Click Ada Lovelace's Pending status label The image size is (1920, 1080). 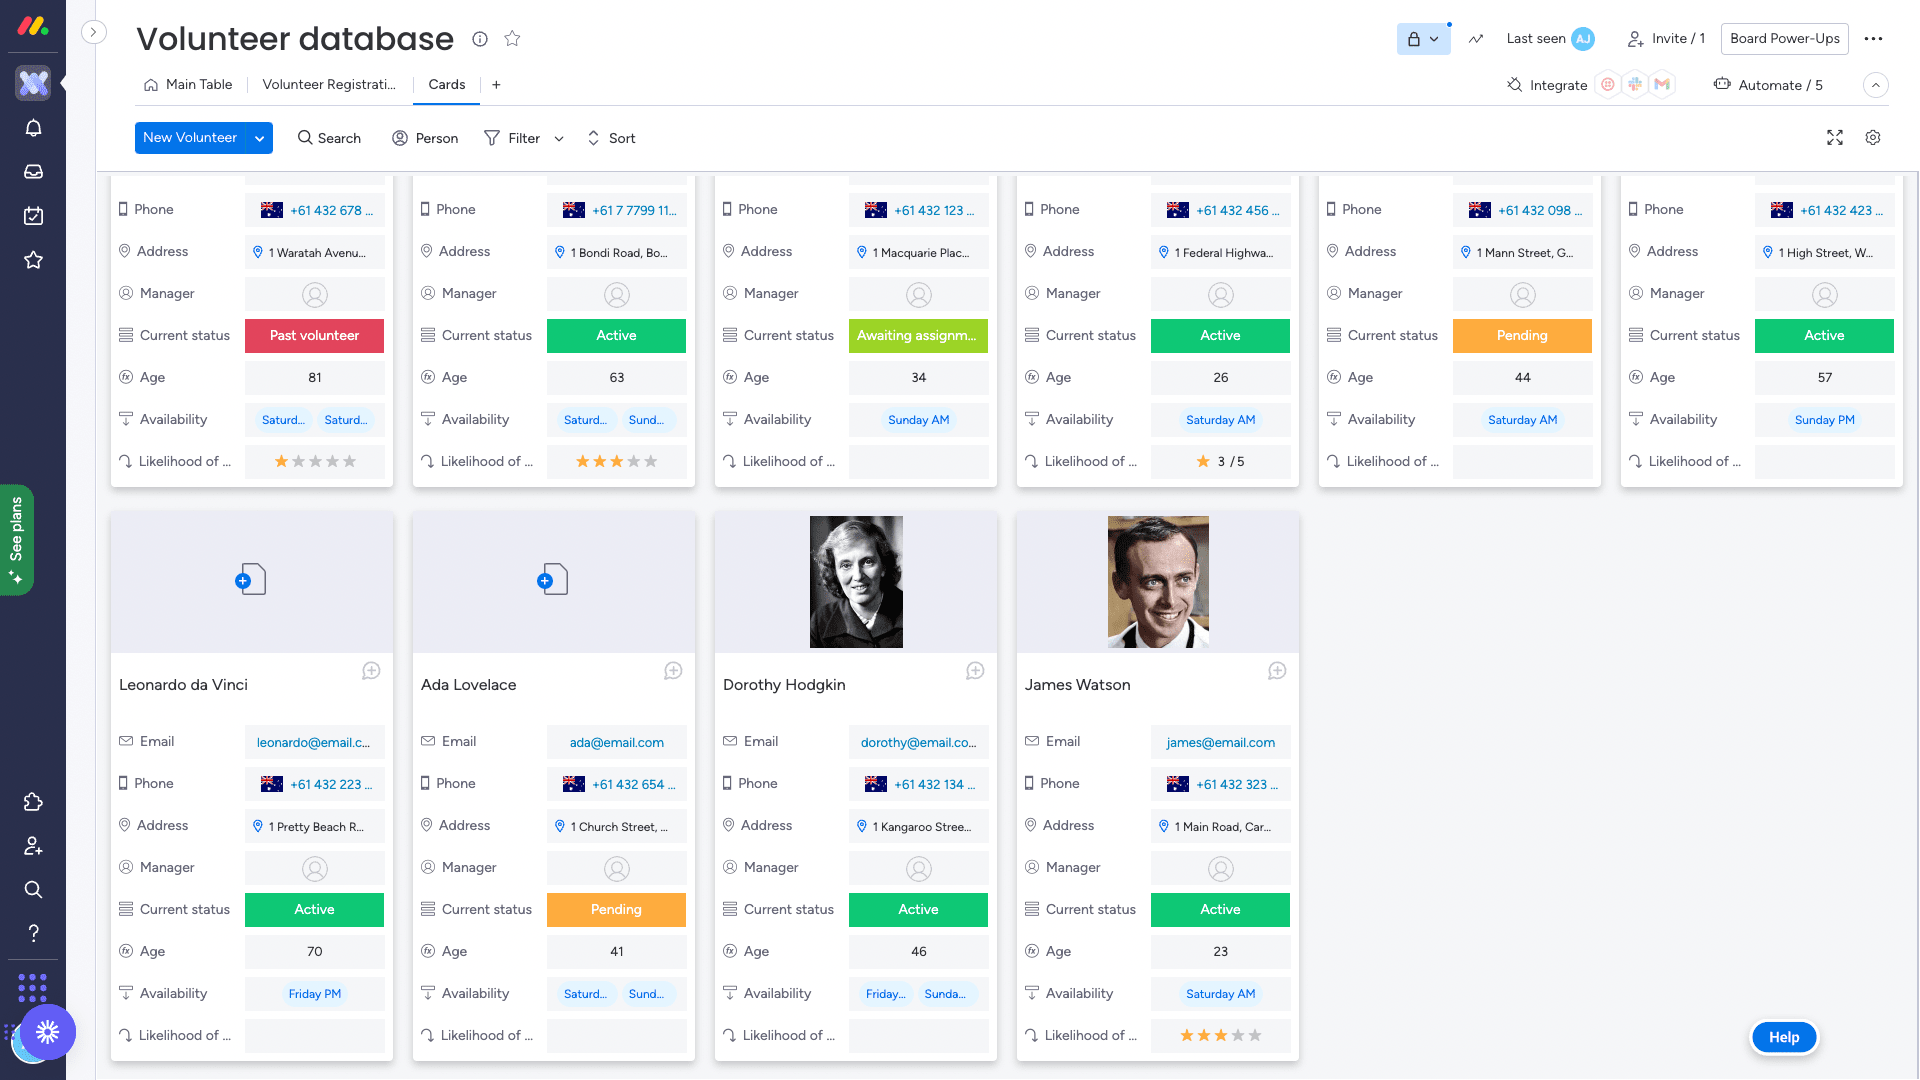point(616,910)
